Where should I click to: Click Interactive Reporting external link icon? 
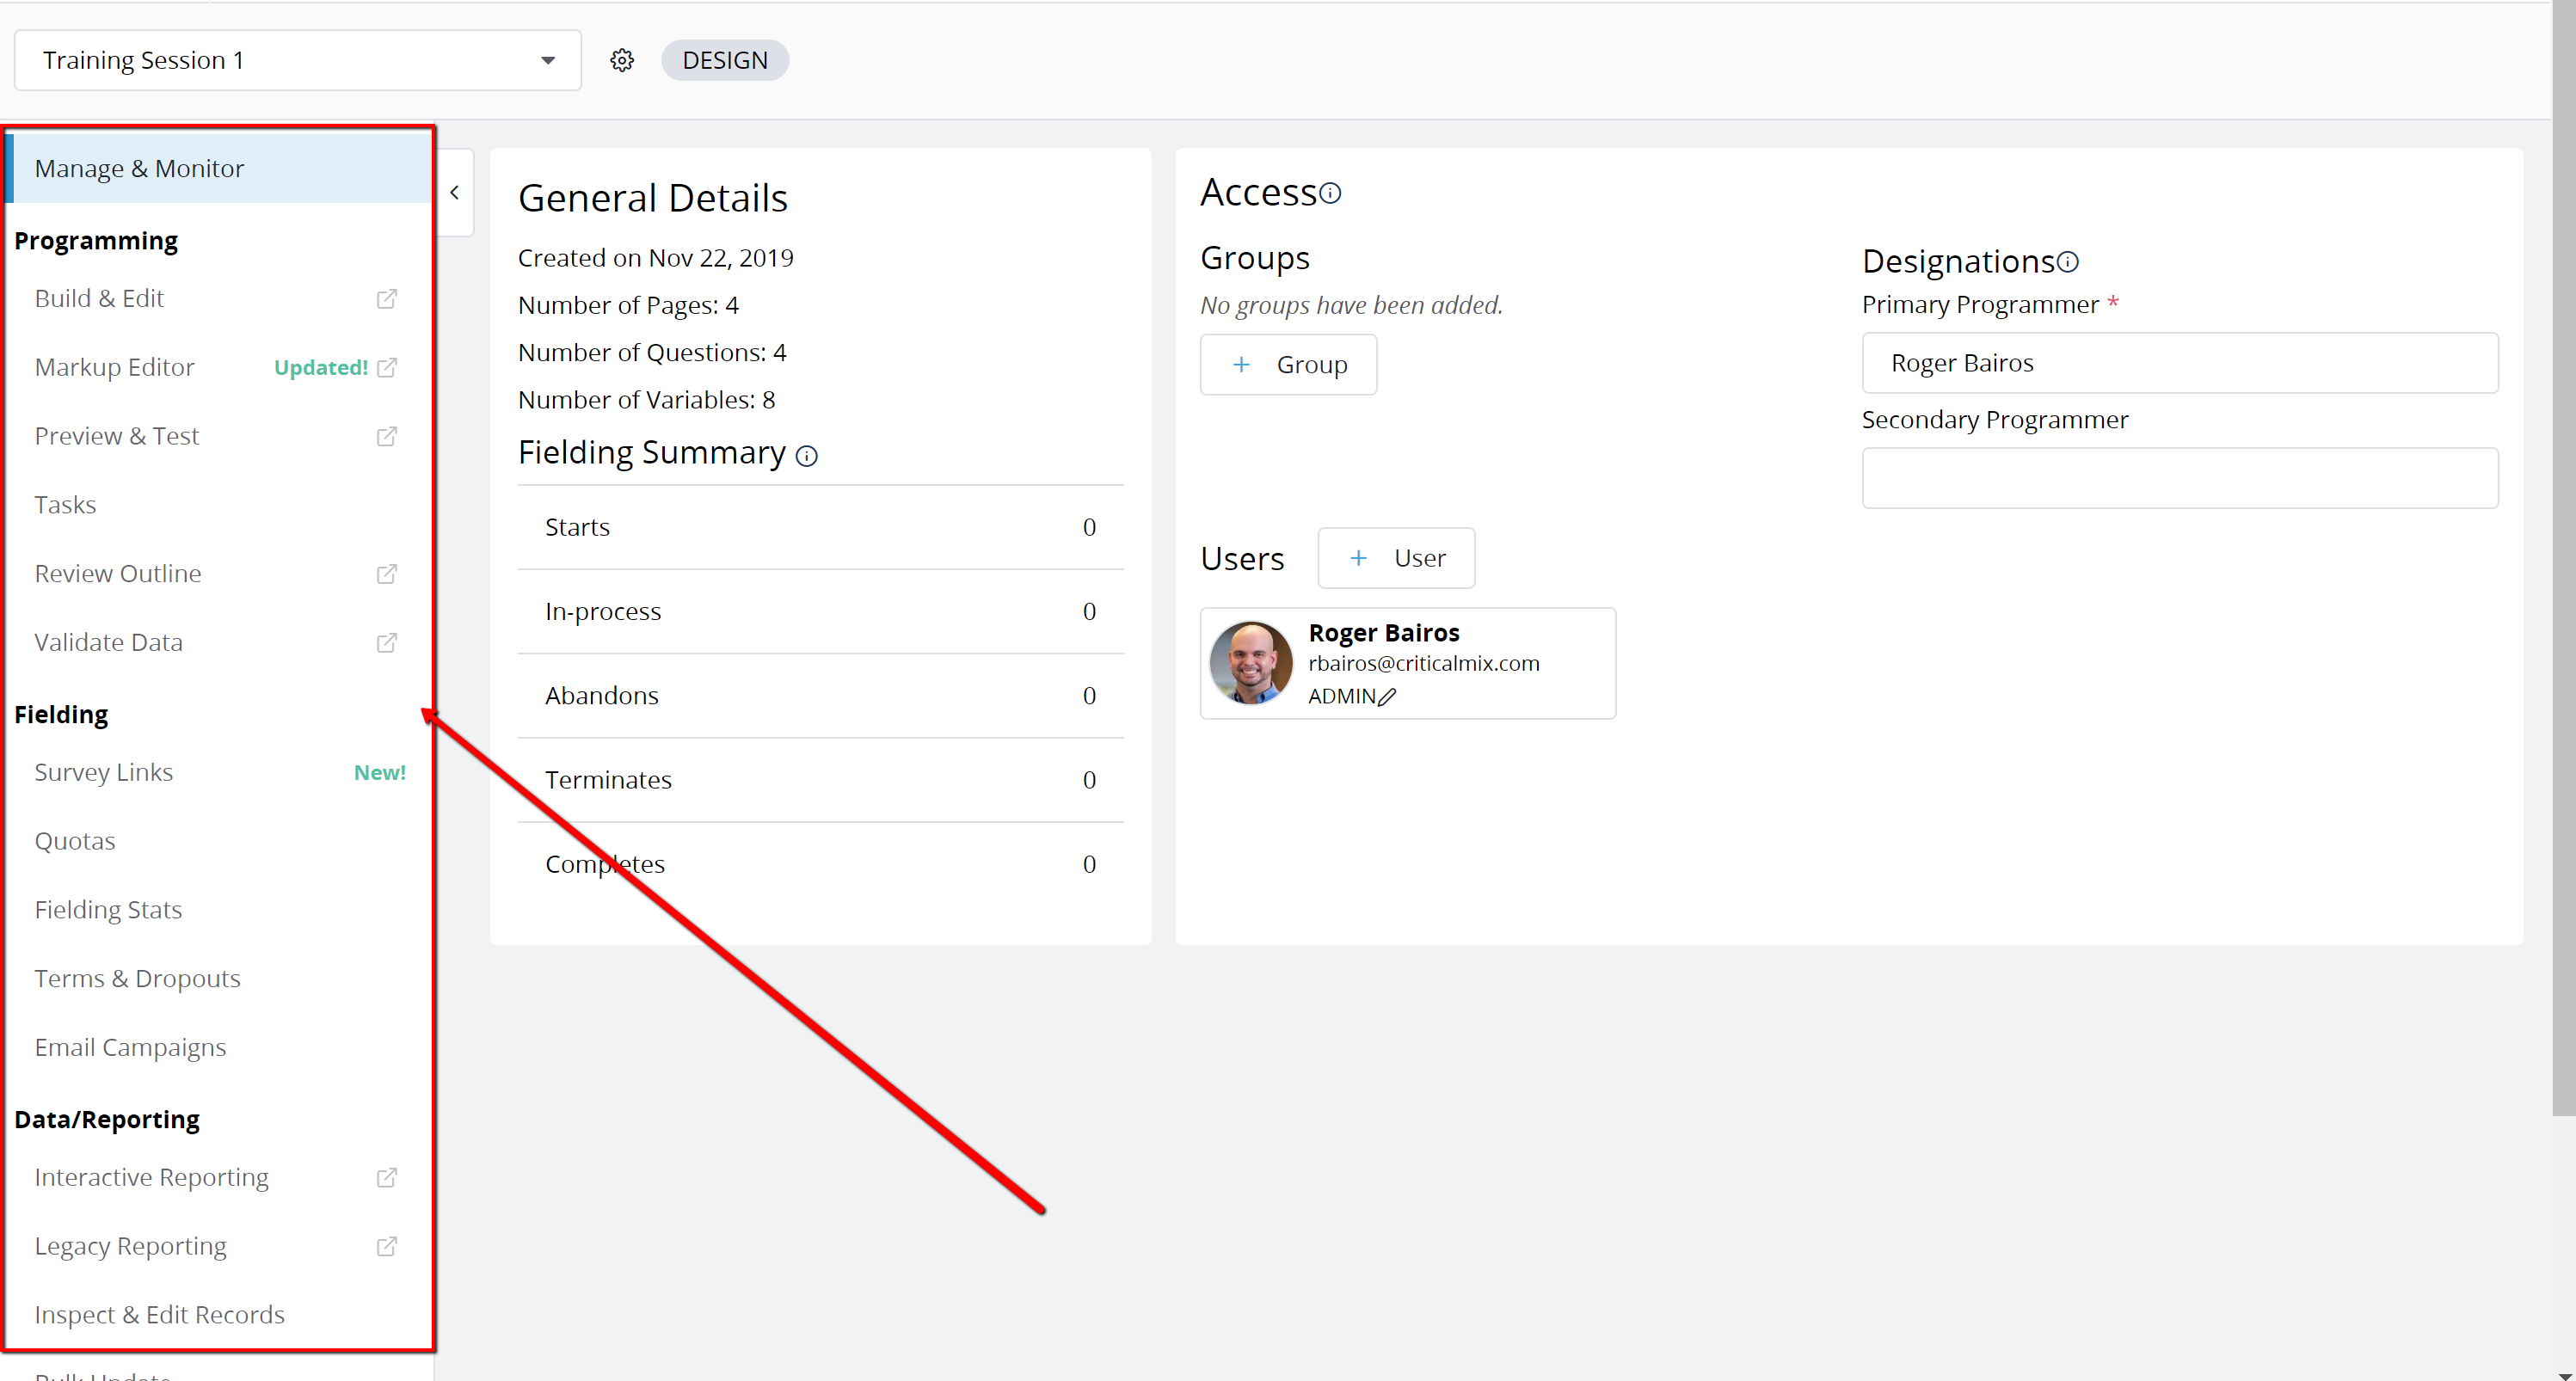pyautogui.click(x=387, y=1177)
